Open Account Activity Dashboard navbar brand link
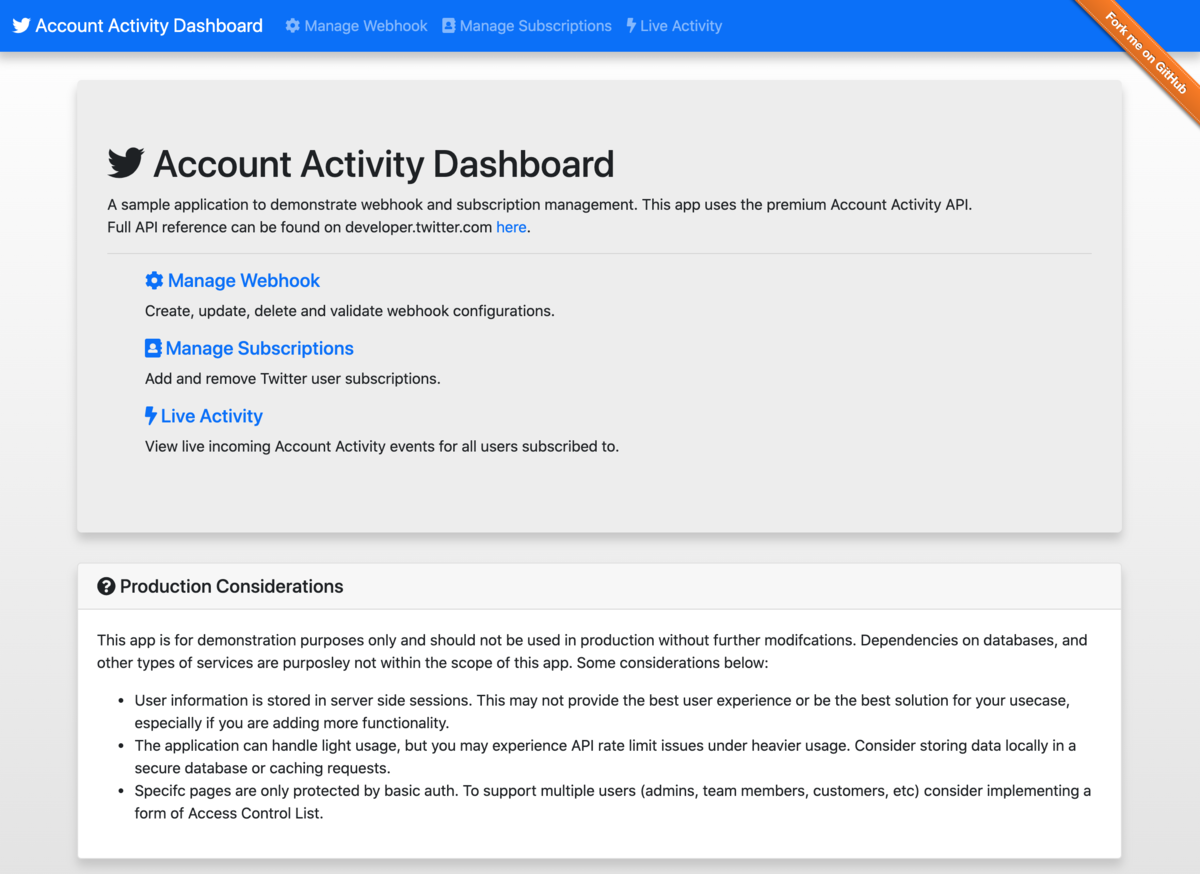 pyautogui.click(x=138, y=26)
